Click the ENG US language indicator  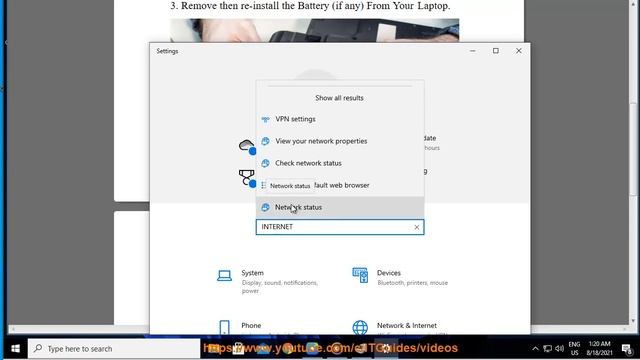[x=574, y=349]
